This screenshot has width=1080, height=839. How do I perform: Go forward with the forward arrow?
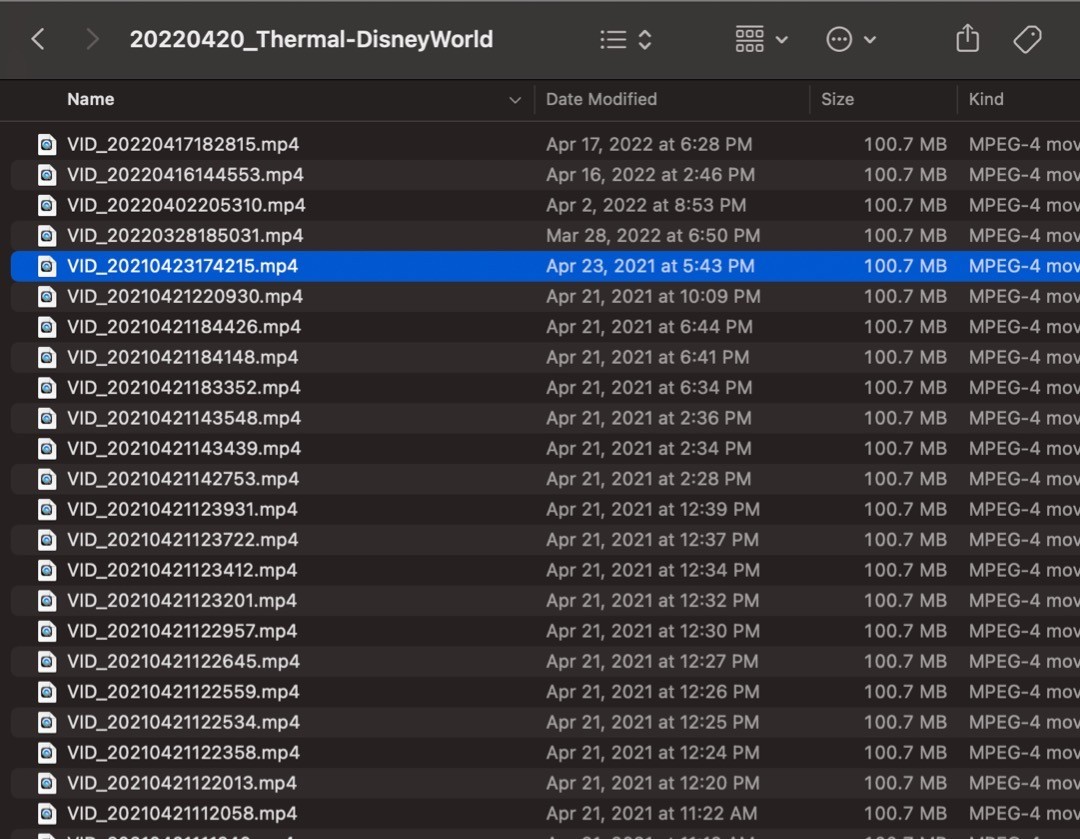92,39
